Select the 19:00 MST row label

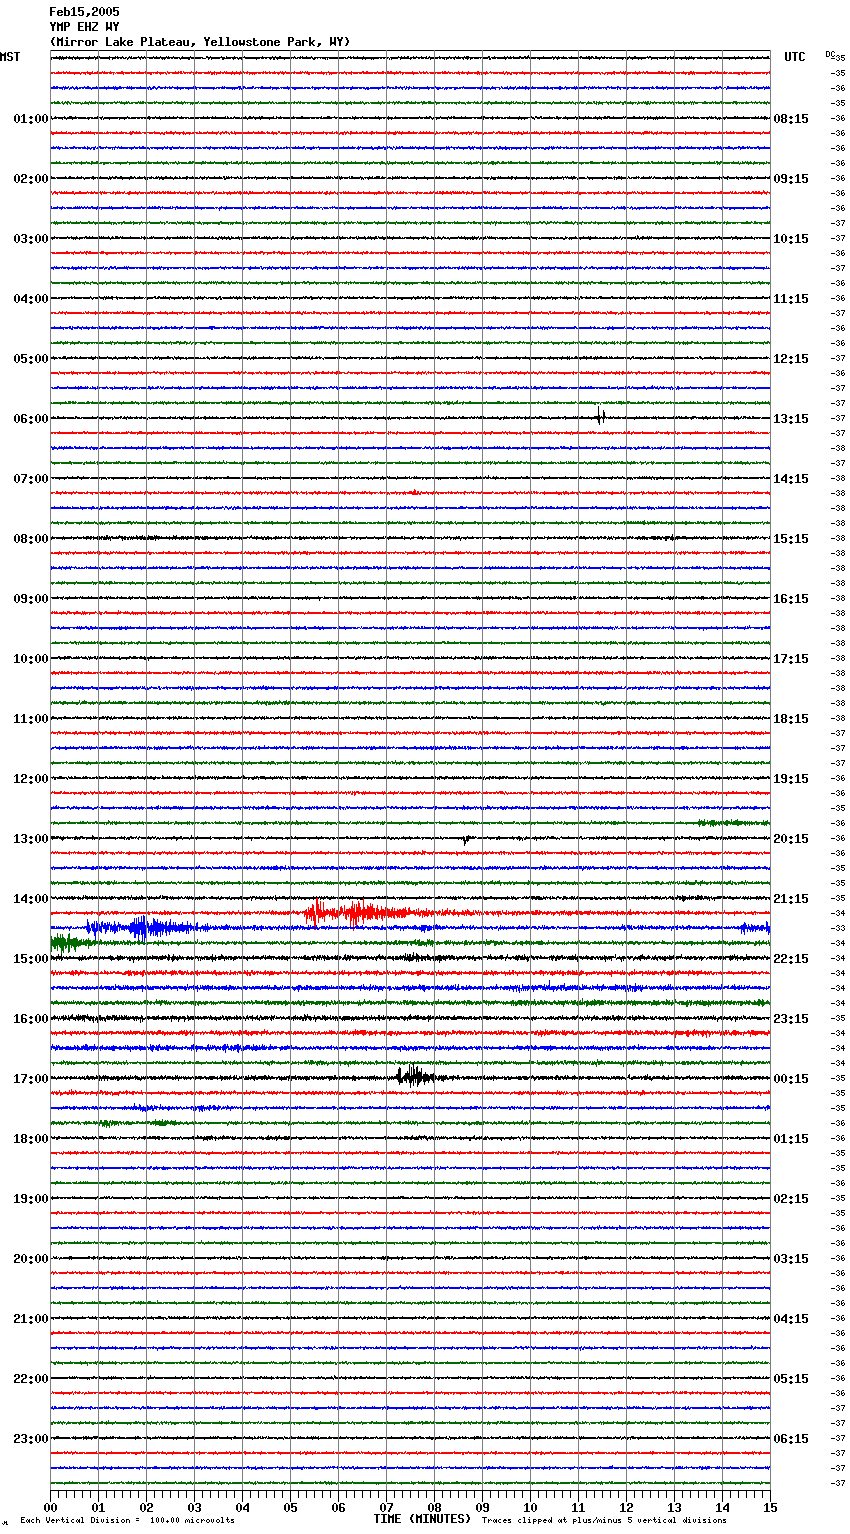coord(31,1199)
